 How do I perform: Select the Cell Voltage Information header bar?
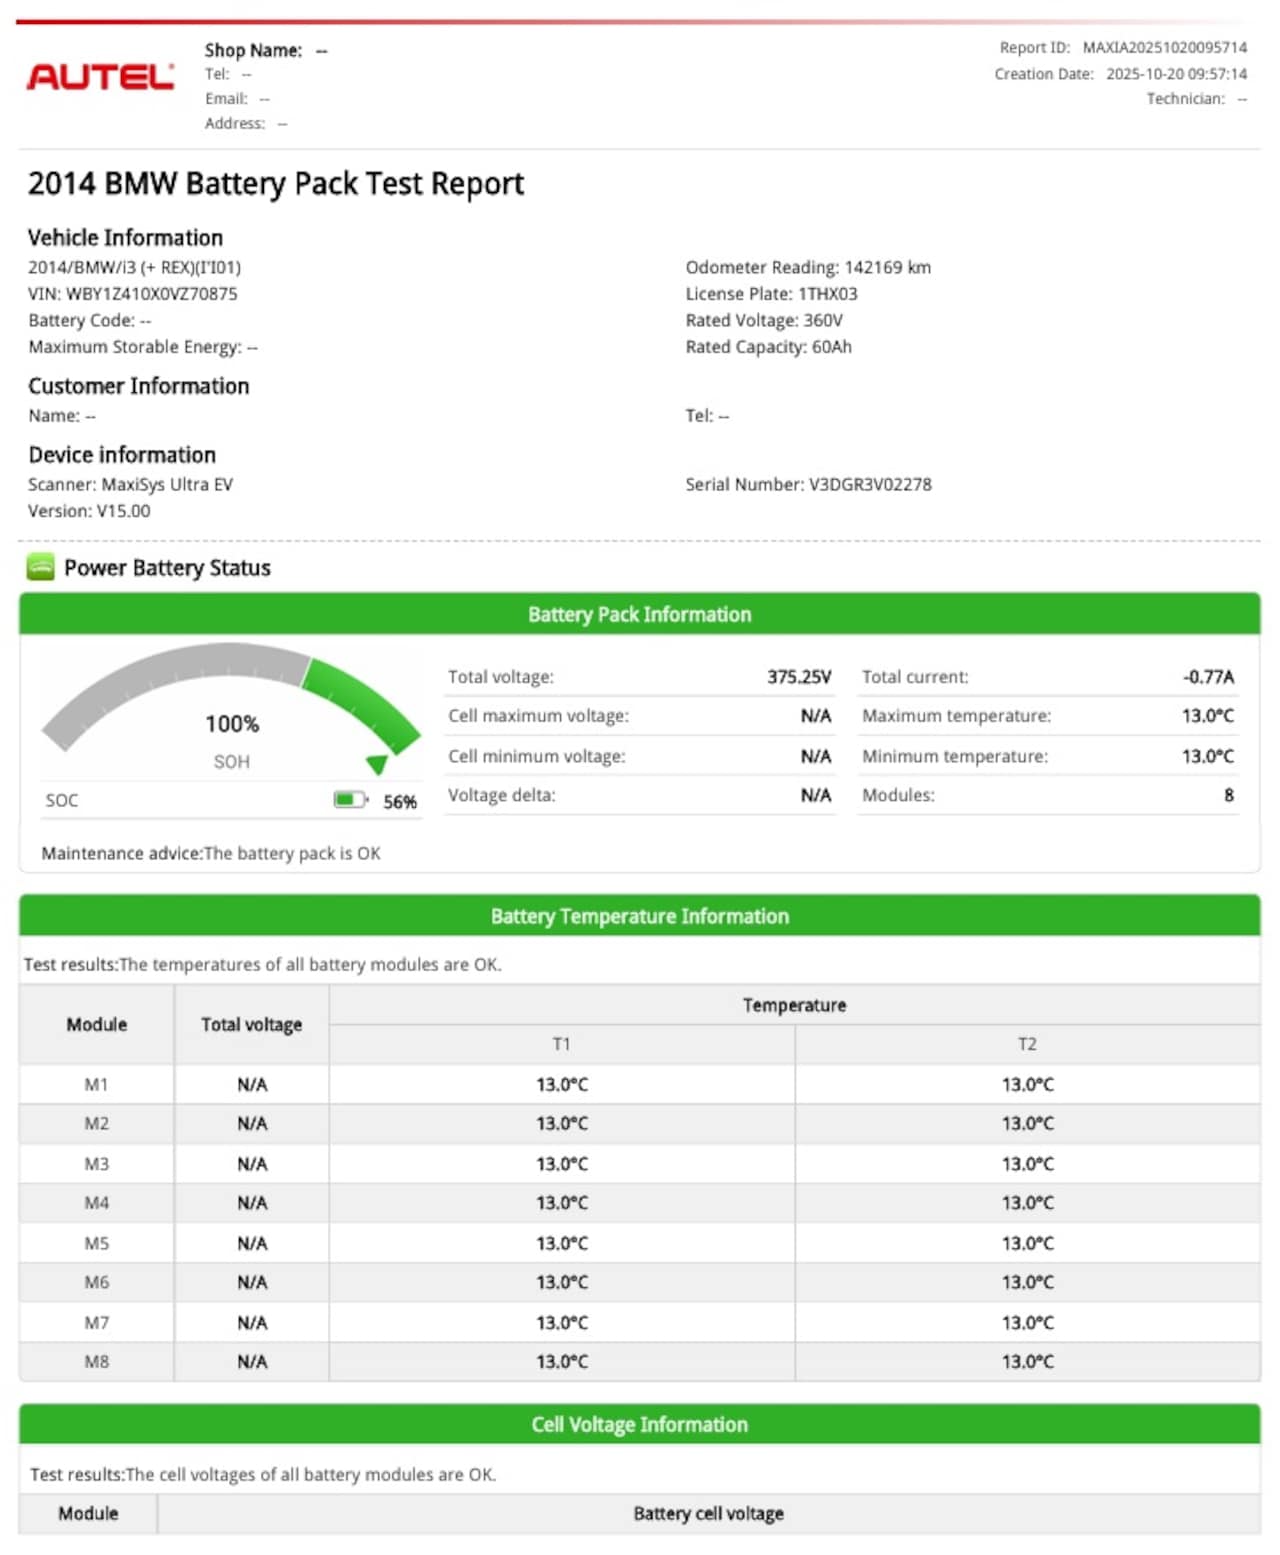click(639, 1424)
